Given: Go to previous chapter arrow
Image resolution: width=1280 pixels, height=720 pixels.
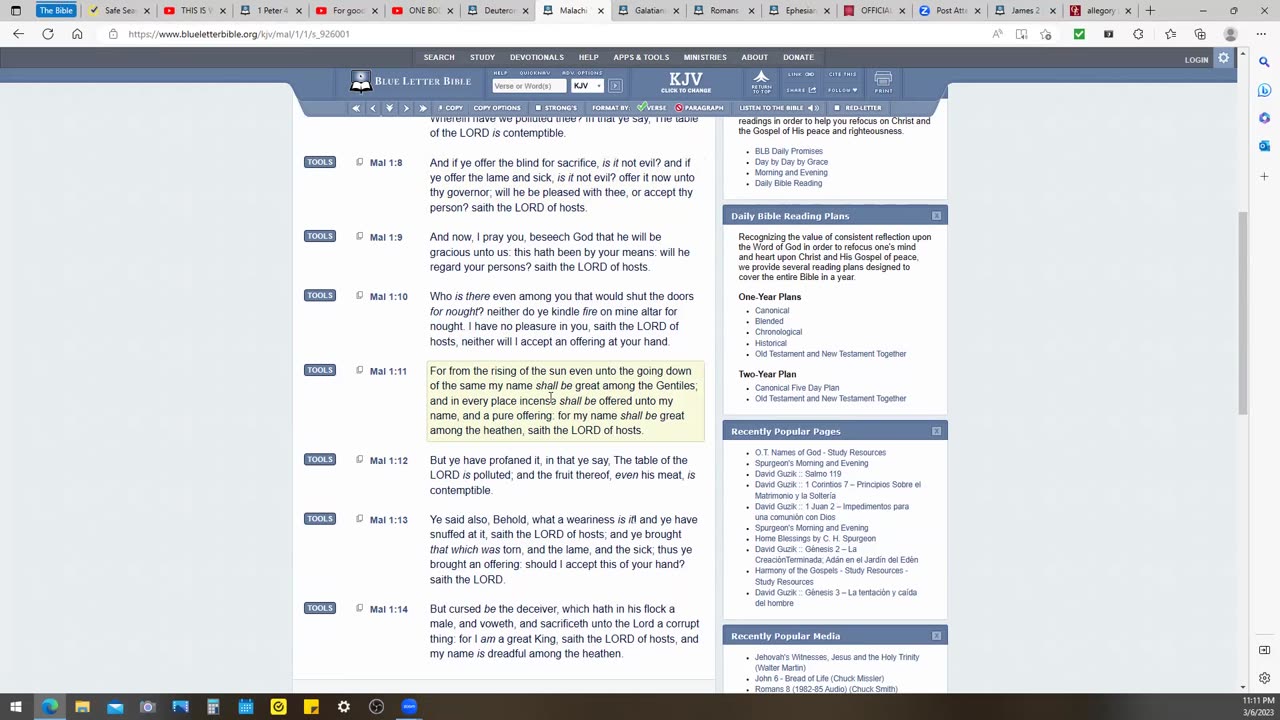Looking at the screenshot, I should tap(373, 108).
